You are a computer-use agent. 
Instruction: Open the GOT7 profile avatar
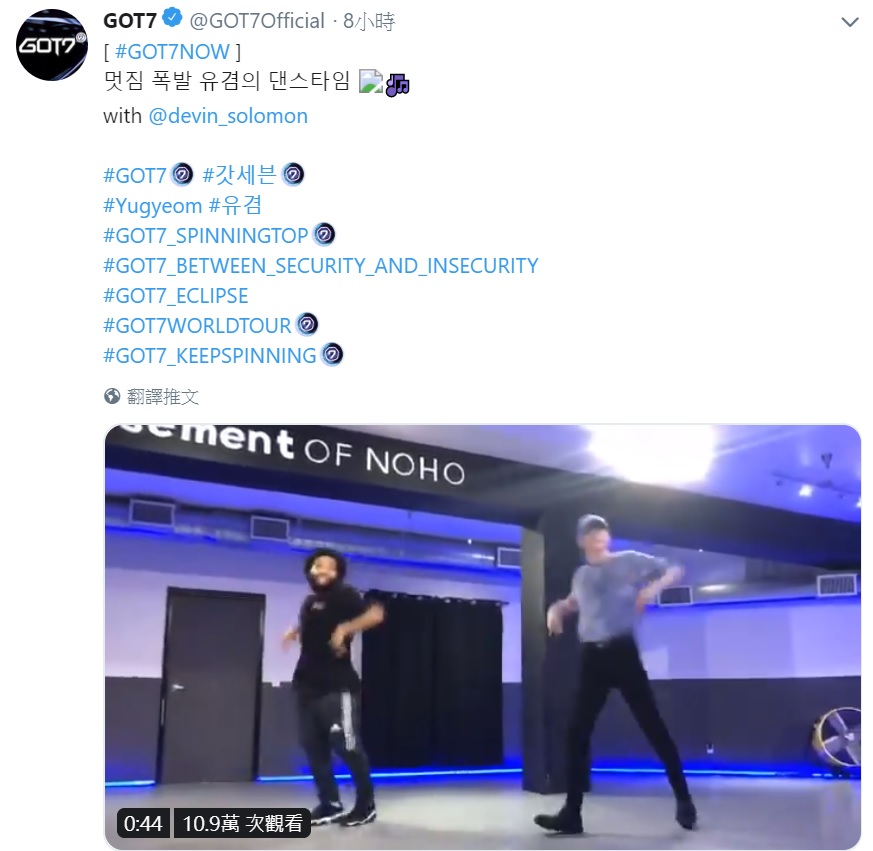(52, 45)
